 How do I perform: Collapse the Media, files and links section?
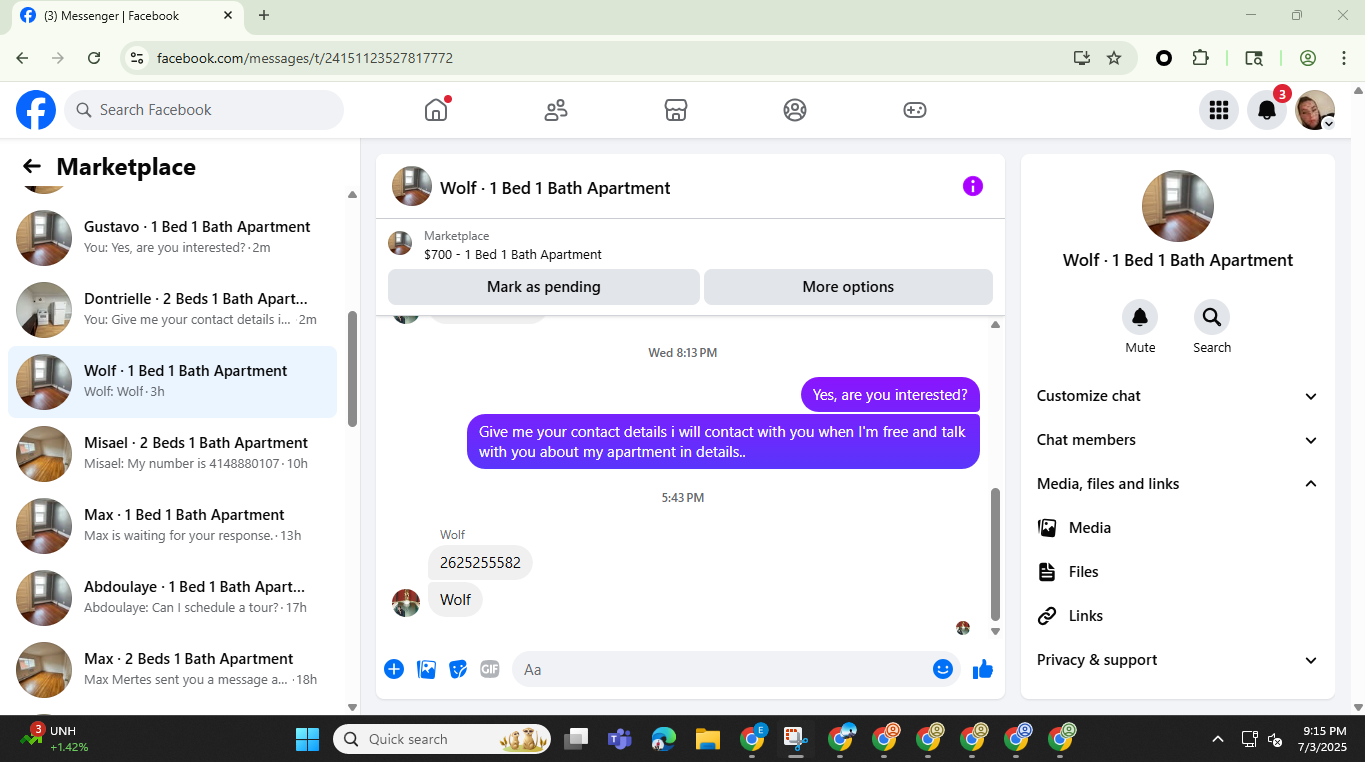coord(1178,484)
